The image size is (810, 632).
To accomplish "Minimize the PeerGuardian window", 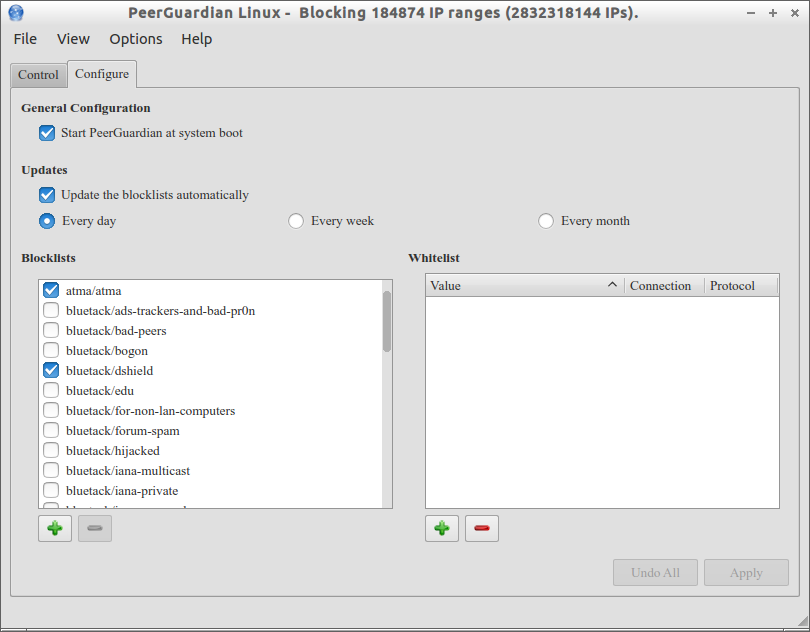I will pos(751,13).
